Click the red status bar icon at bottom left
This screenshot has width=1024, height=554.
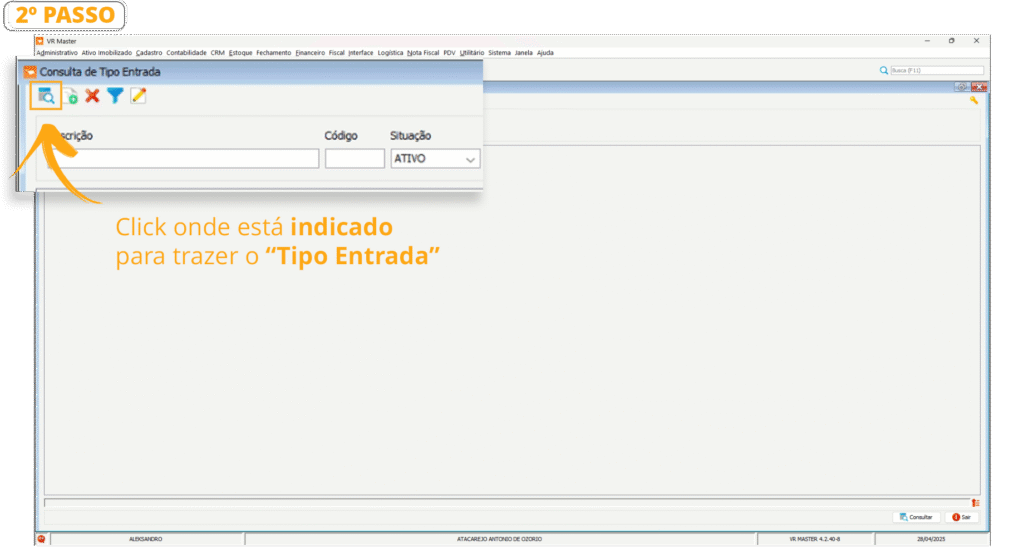(41, 539)
